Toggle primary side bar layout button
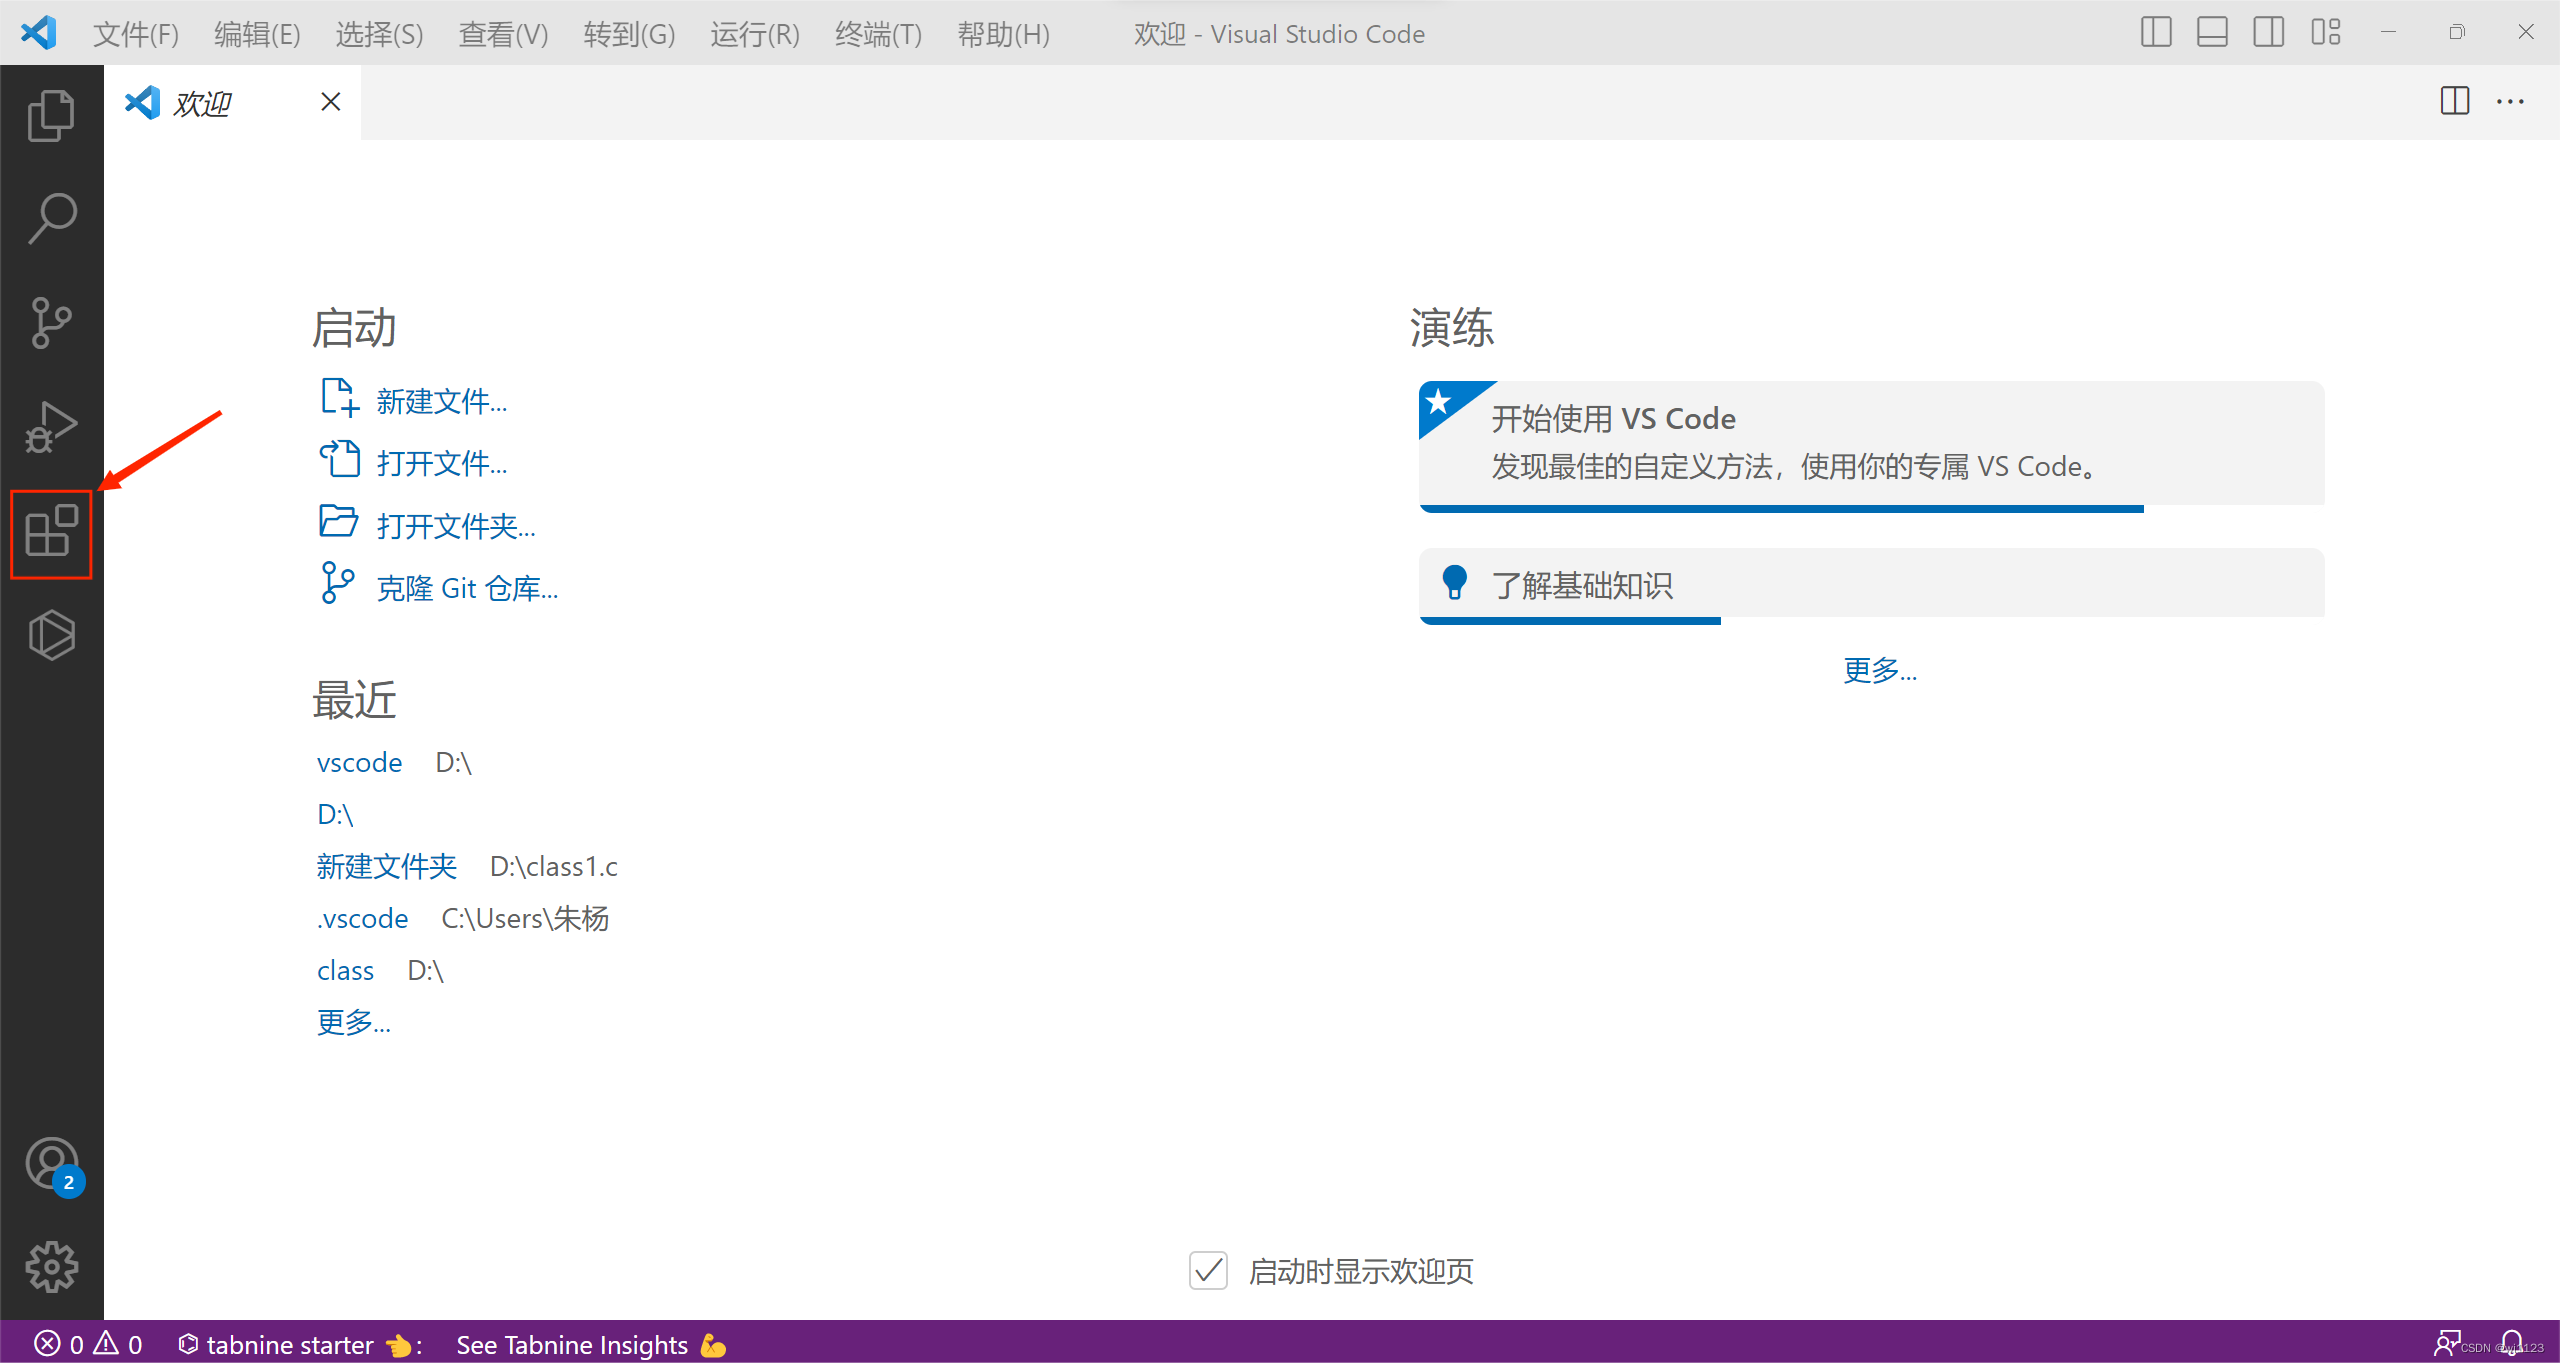This screenshot has height=1363, width=2560. pos(2156,33)
